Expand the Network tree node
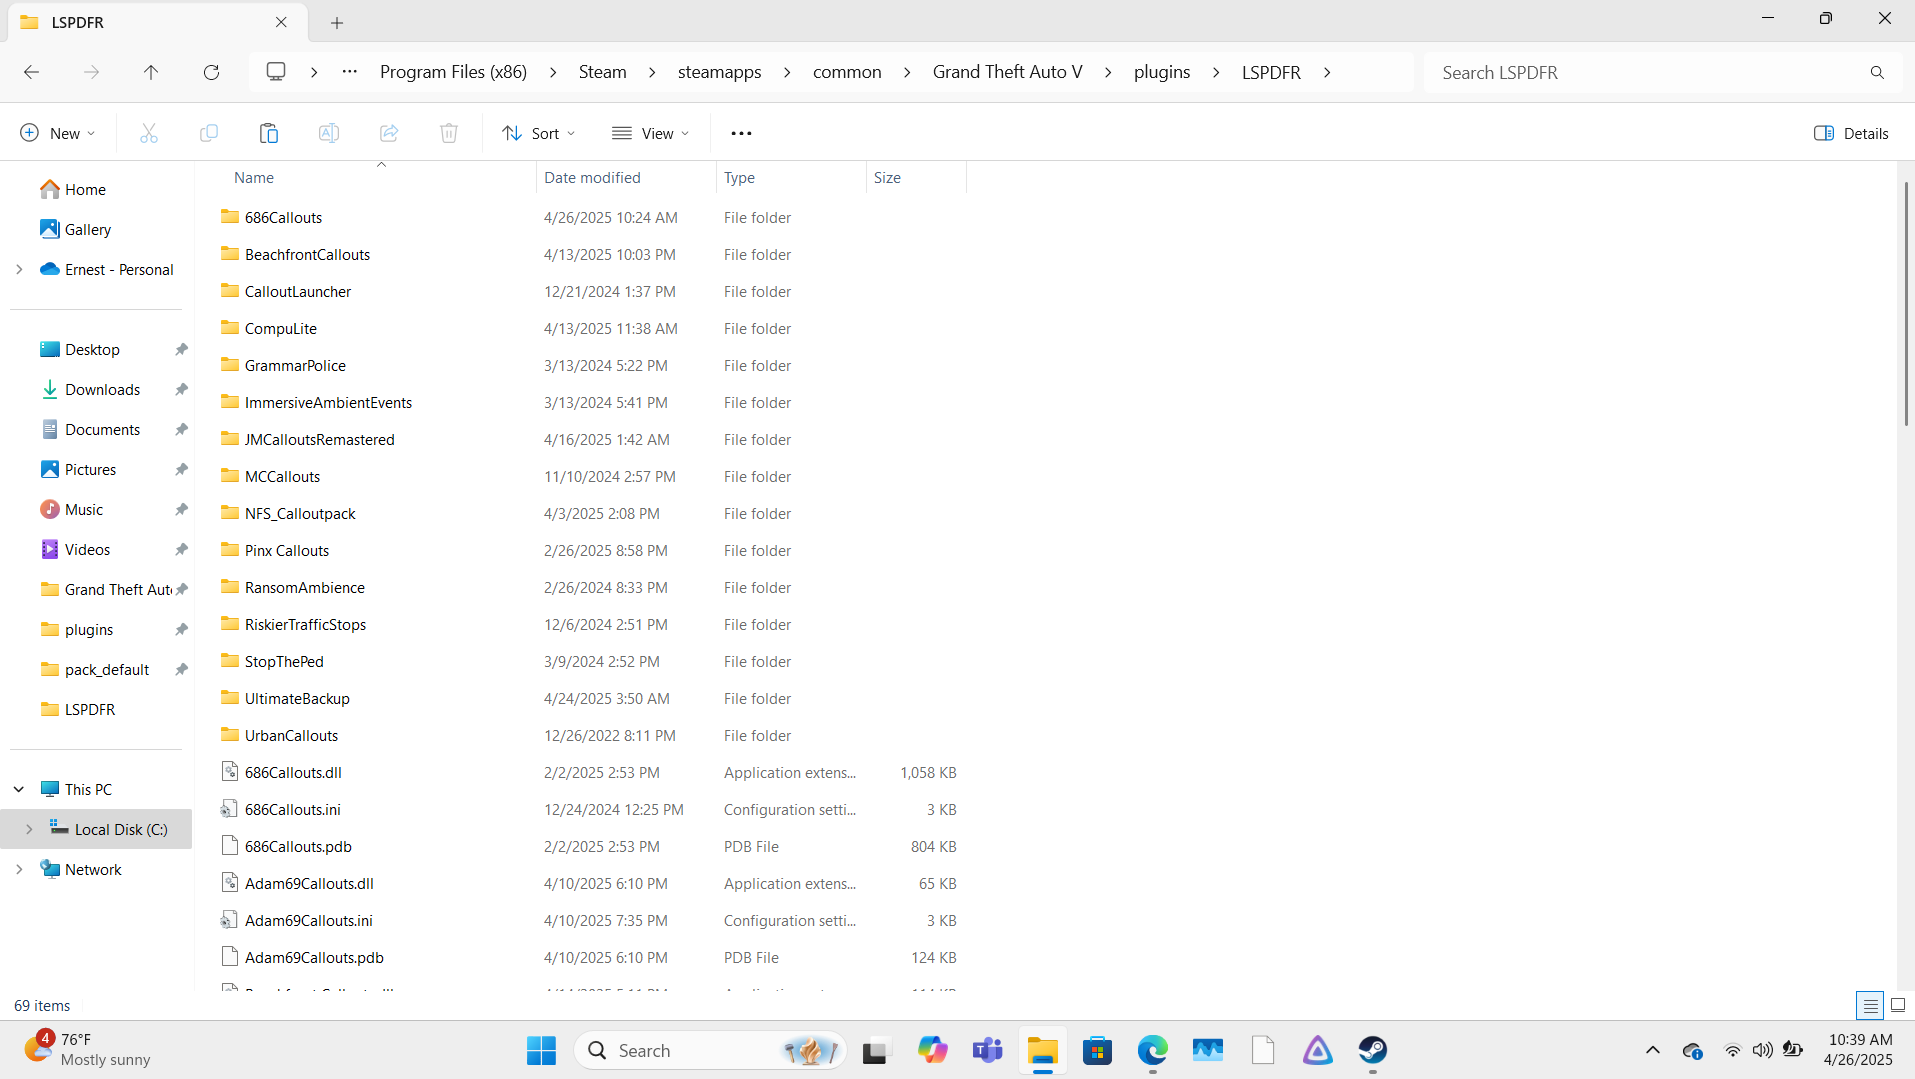The height and width of the screenshot is (1079, 1915). pyautogui.click(x=19, y=869)
